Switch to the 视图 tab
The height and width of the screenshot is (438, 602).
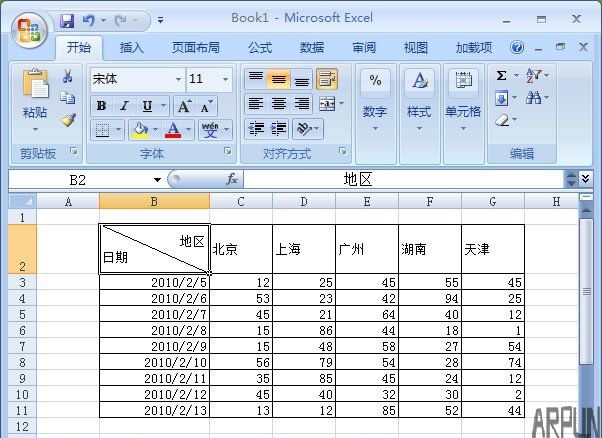(x=416, y=48)
